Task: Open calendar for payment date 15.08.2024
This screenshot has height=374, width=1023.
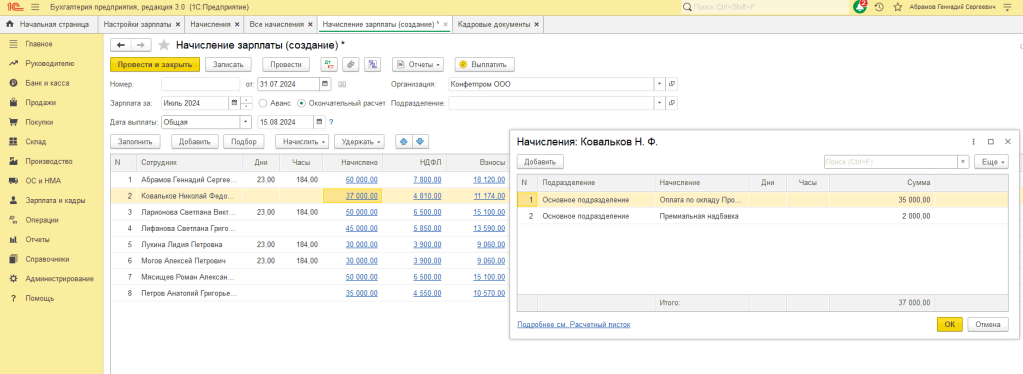Action: 319,122
